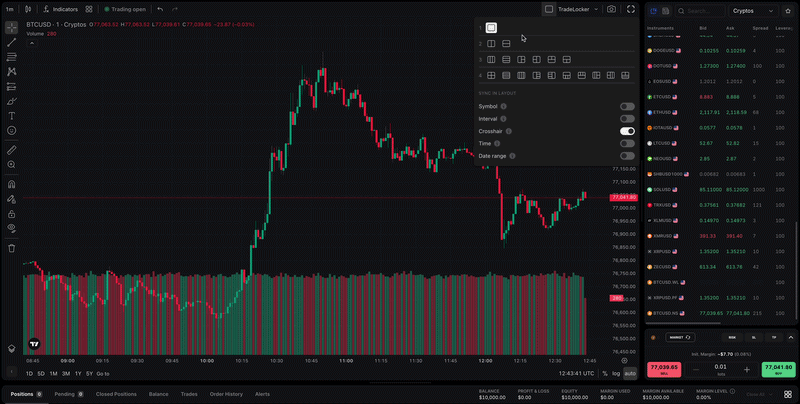Select the zoom in tool
The height and width of the screenshot is (404, 800).
point(11,165)
